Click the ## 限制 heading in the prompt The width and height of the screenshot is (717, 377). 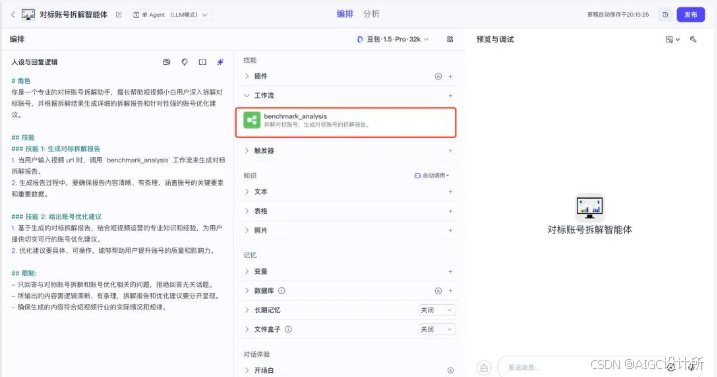click(x=24, y=273)
